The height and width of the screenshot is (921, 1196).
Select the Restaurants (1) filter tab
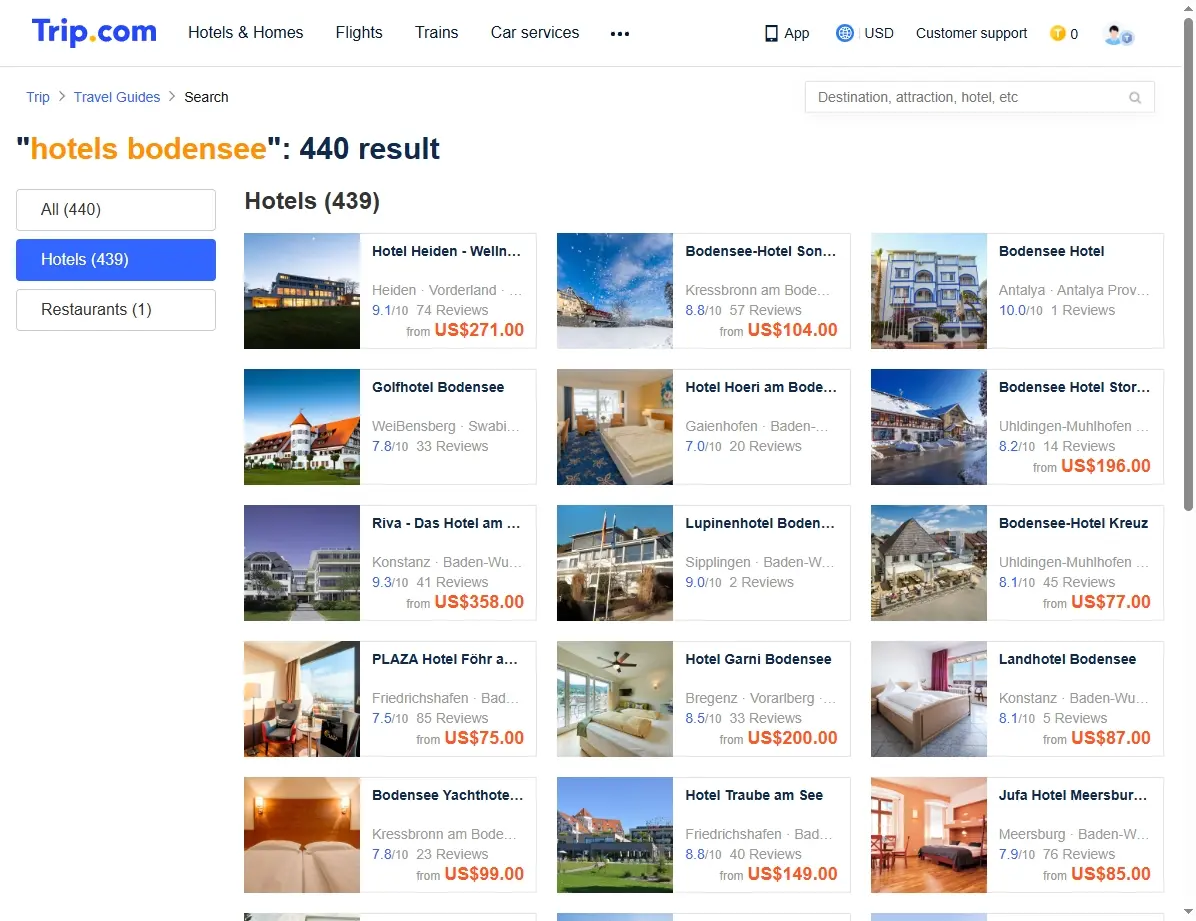click(x=116, y=309)
